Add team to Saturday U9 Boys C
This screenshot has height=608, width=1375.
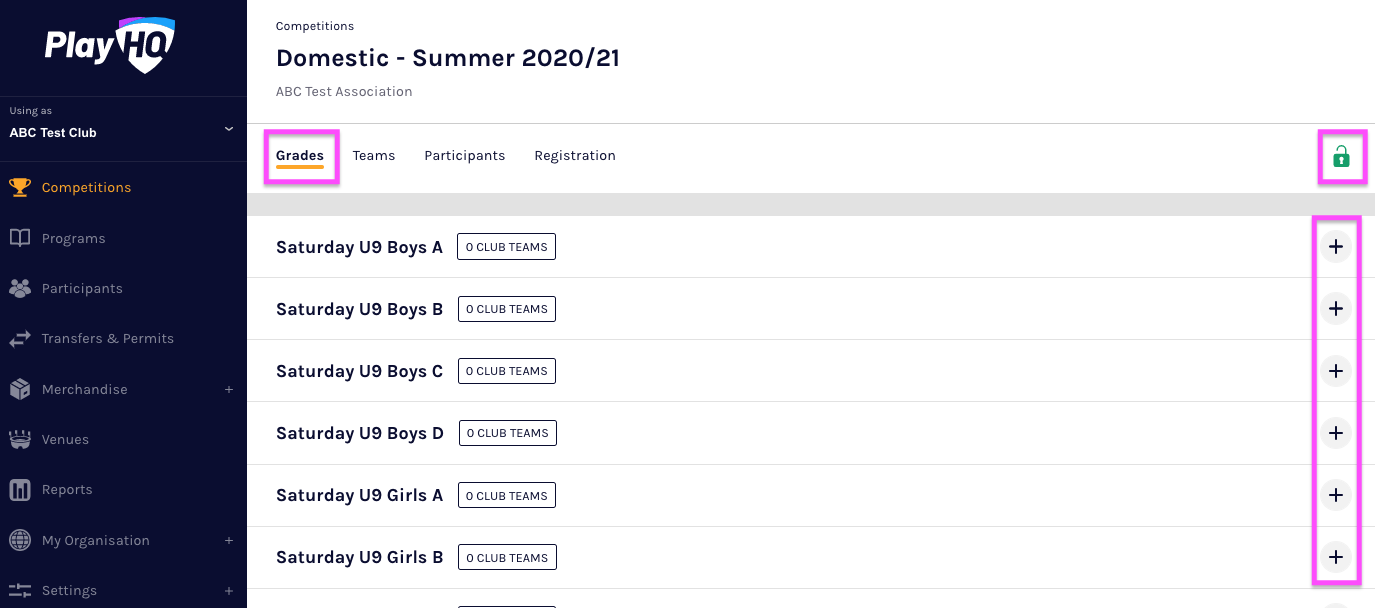click(x=1335, y=371)
